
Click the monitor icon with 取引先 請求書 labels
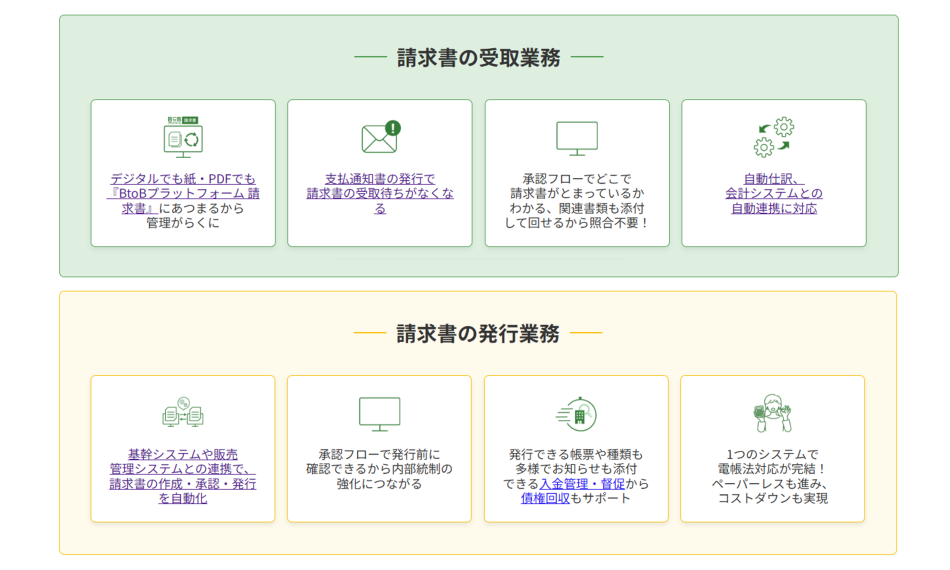pos(183,137)
